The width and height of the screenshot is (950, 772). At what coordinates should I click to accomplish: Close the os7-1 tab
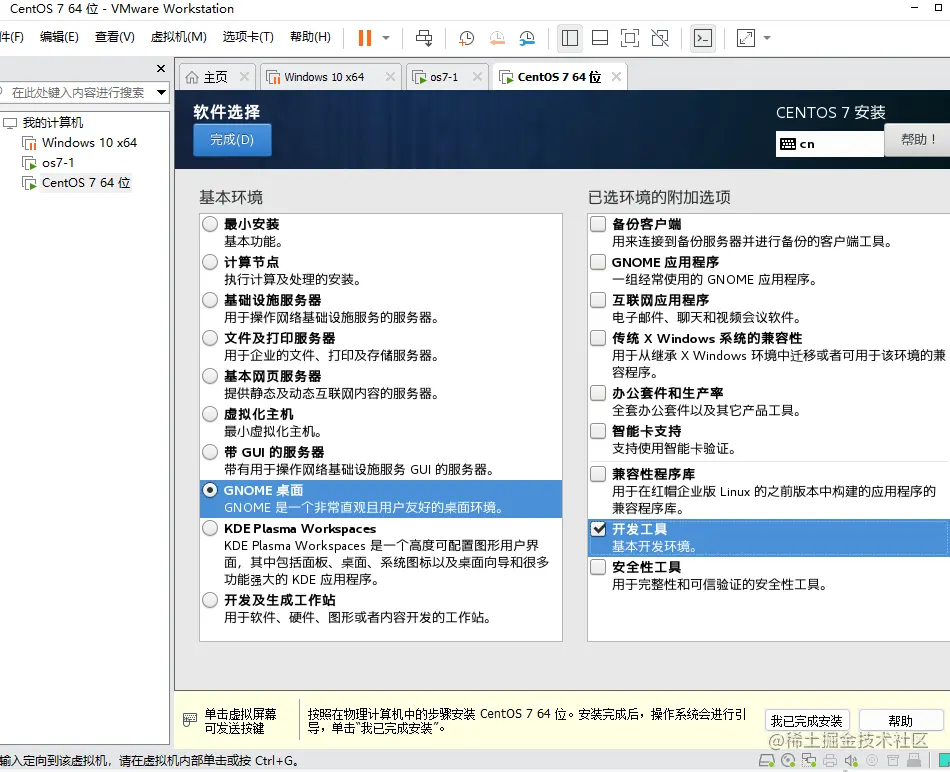tap(477, 77)
